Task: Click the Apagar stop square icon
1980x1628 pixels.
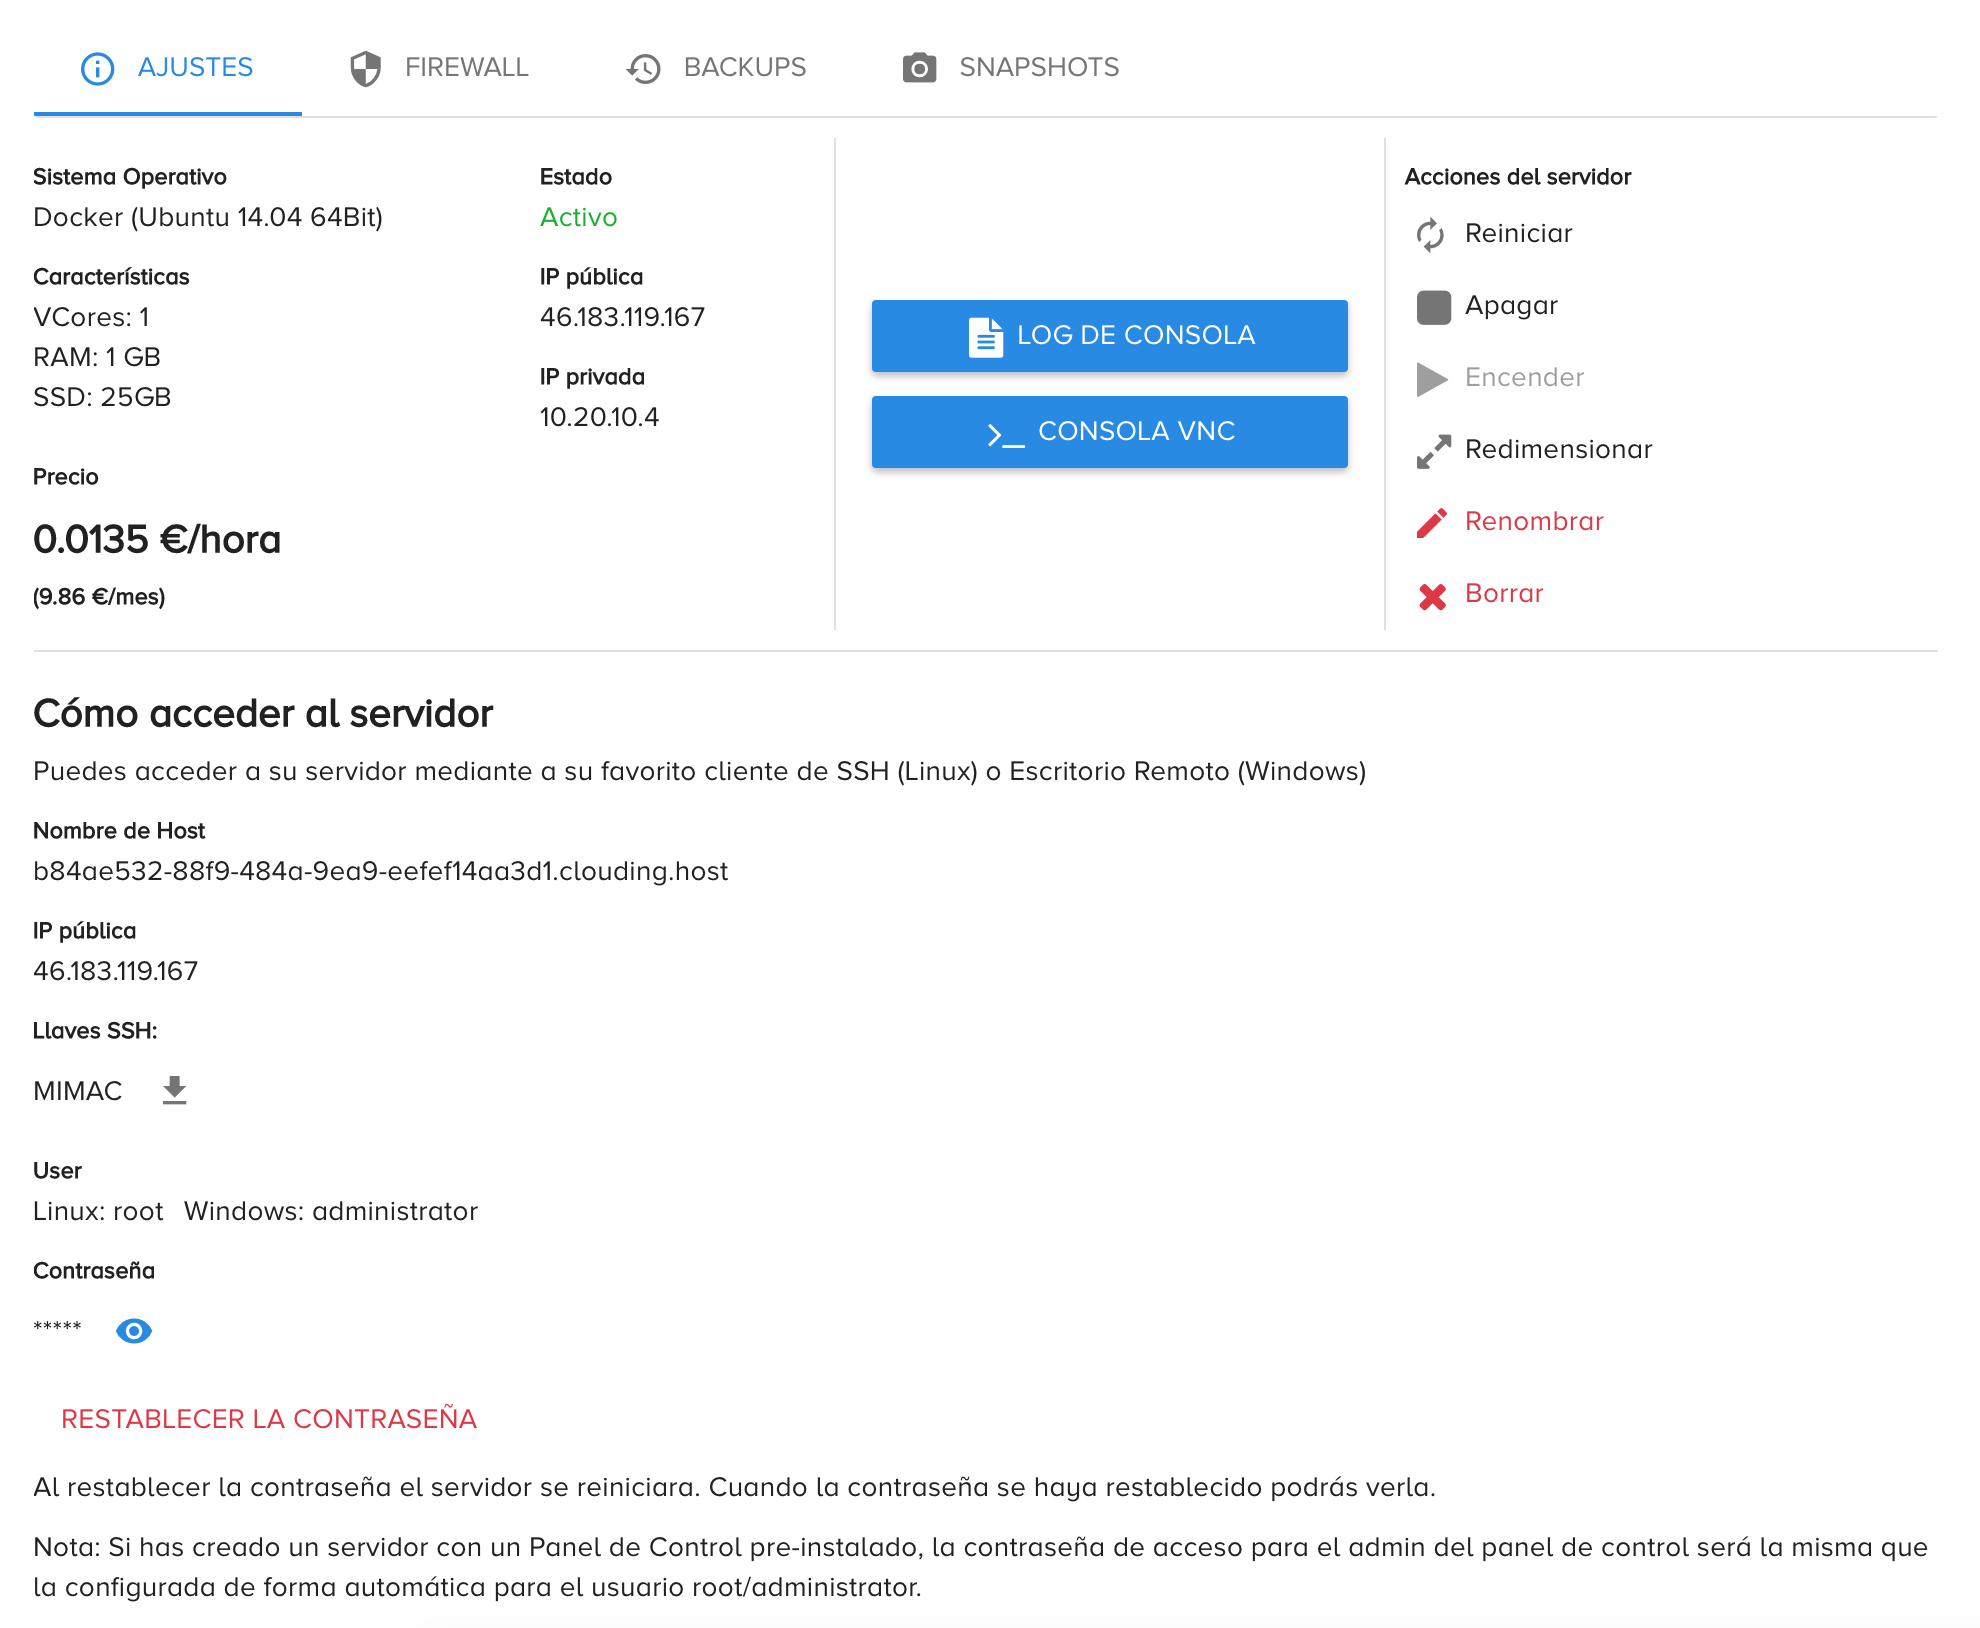Action: pos(1433,307)
